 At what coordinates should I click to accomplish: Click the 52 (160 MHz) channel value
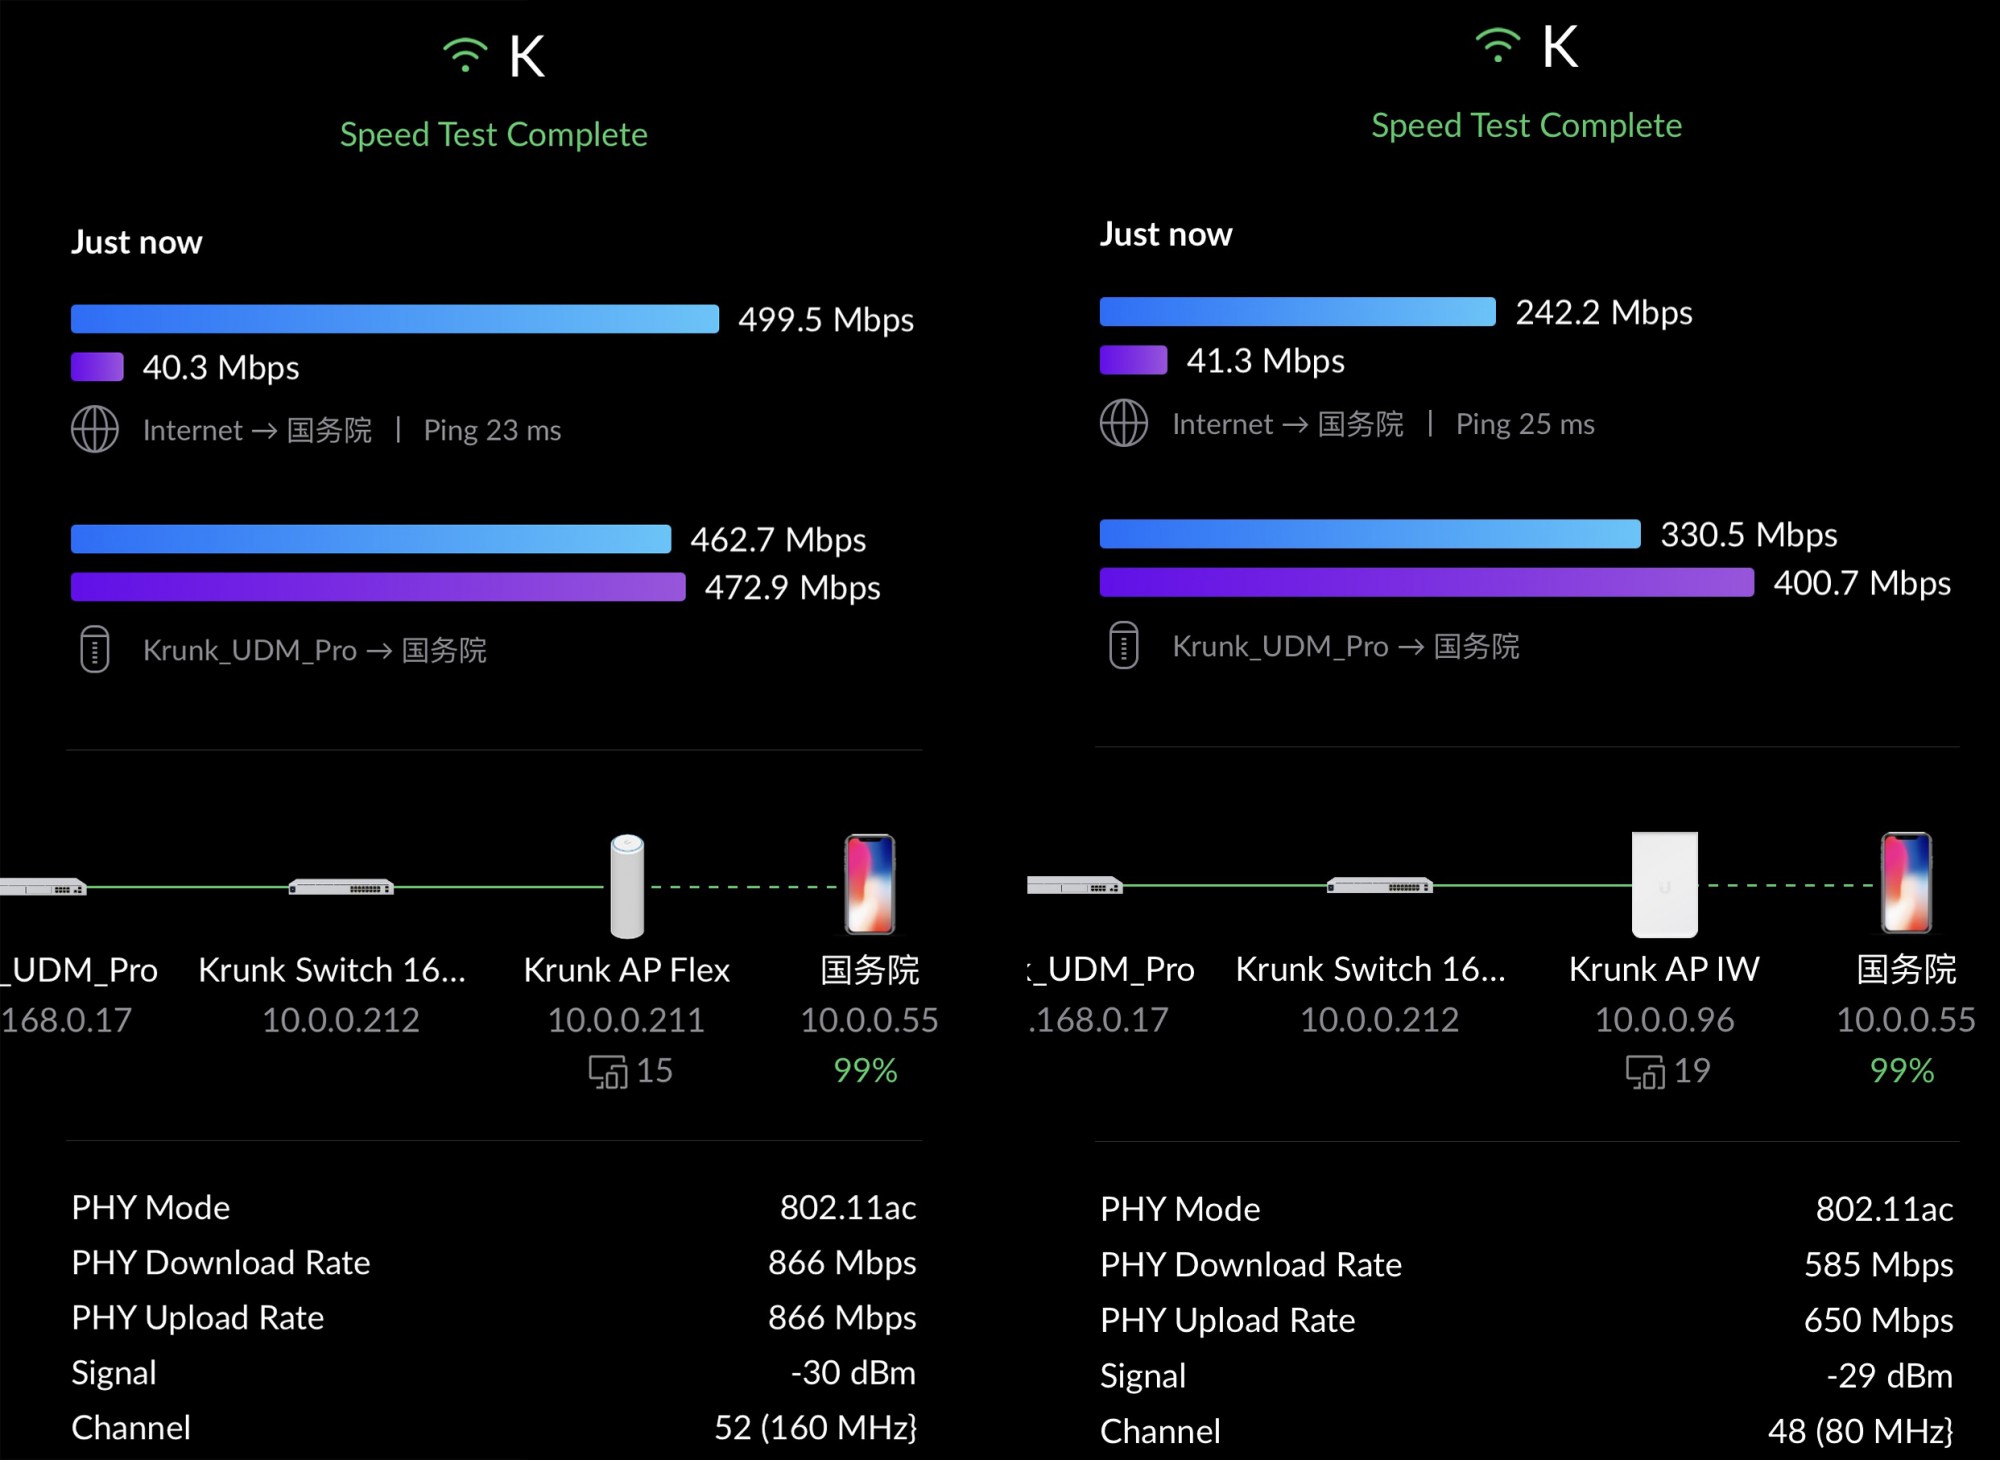(x=815, y=1428)
